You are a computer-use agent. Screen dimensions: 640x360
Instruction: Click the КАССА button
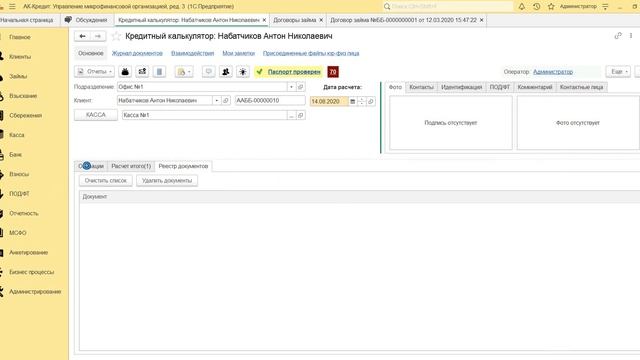(96, 115)
